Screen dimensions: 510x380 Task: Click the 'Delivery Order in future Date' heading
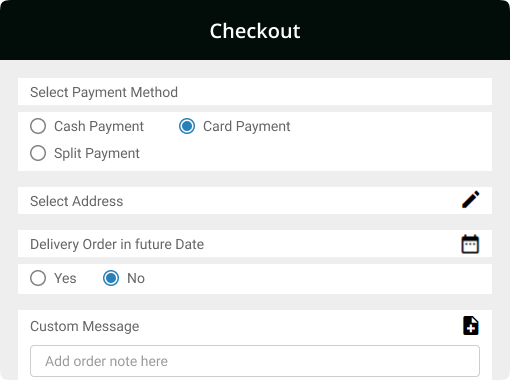(x=117, y=244)
